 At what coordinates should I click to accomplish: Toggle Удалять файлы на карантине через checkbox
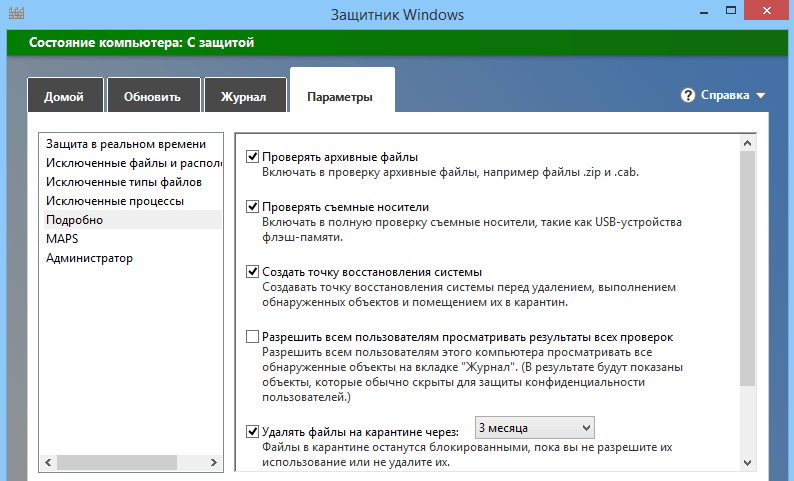pyautogui.click(x=252, y=431)
